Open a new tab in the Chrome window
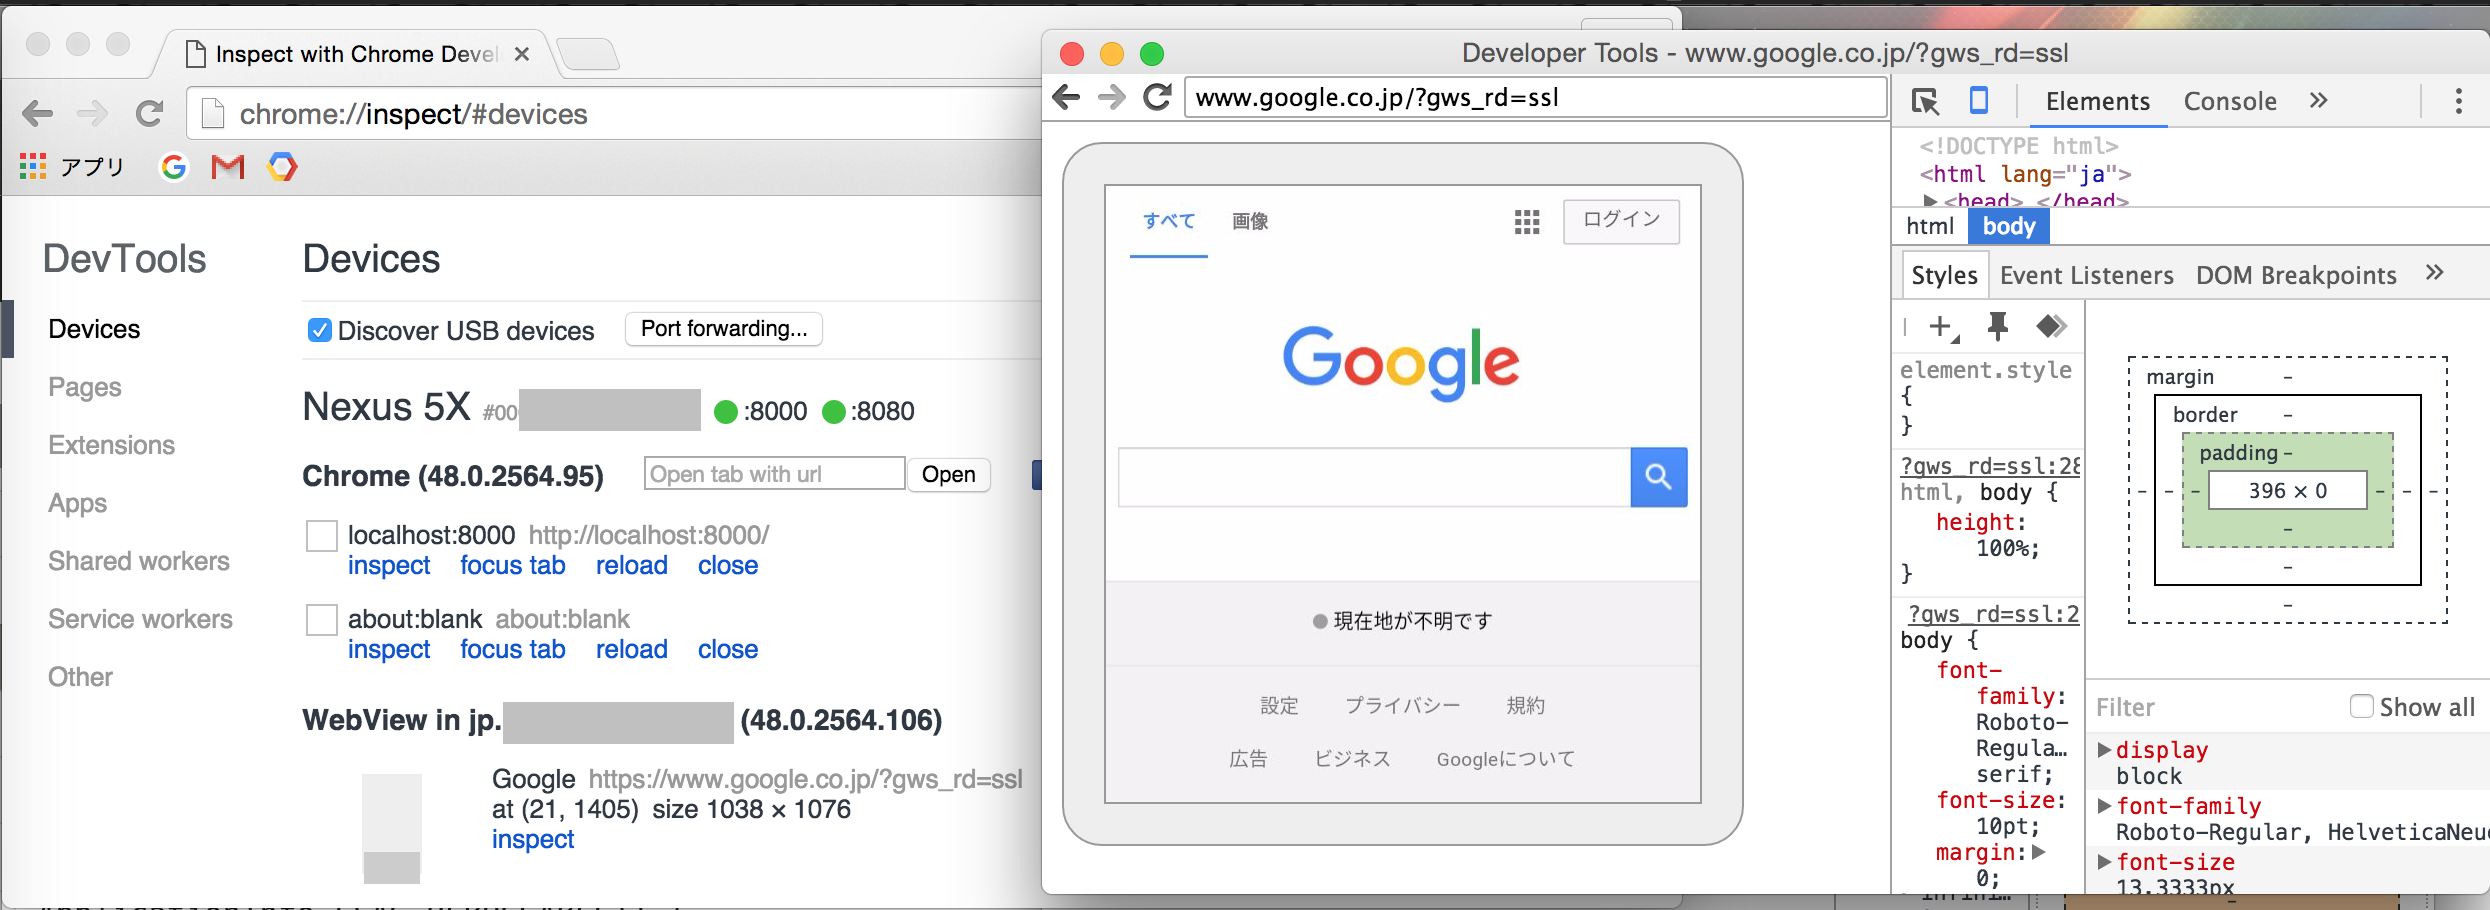Image resolution: width=2490 pixels, height=910 pixels. click(587, 54)
